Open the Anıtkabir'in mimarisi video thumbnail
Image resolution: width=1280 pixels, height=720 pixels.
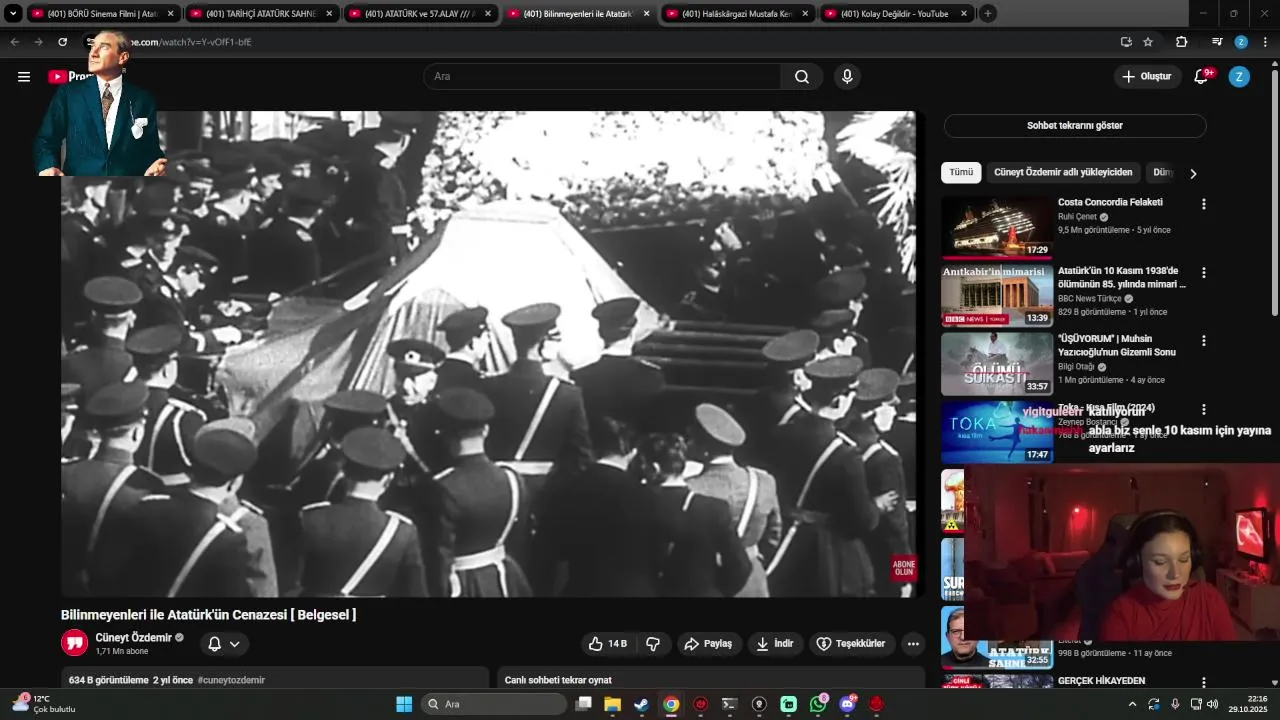click(996, 296)
